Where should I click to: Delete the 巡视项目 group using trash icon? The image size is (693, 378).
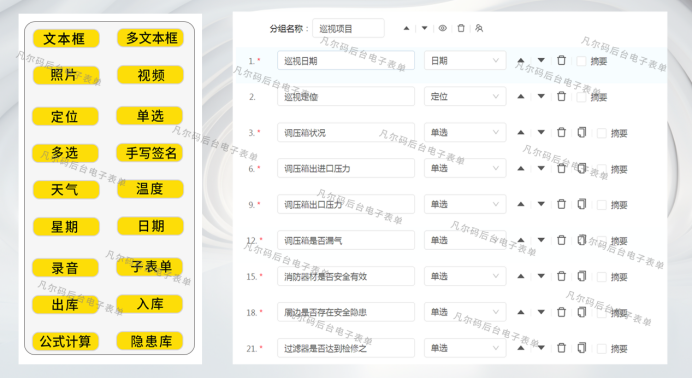pyautogui.click(x=461, y=28)
